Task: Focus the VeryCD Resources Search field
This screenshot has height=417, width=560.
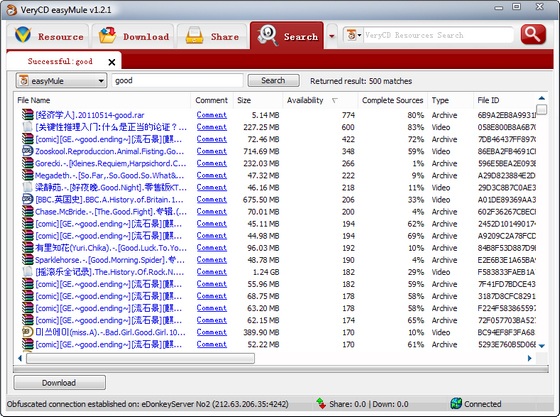Action: pos(438,35)
